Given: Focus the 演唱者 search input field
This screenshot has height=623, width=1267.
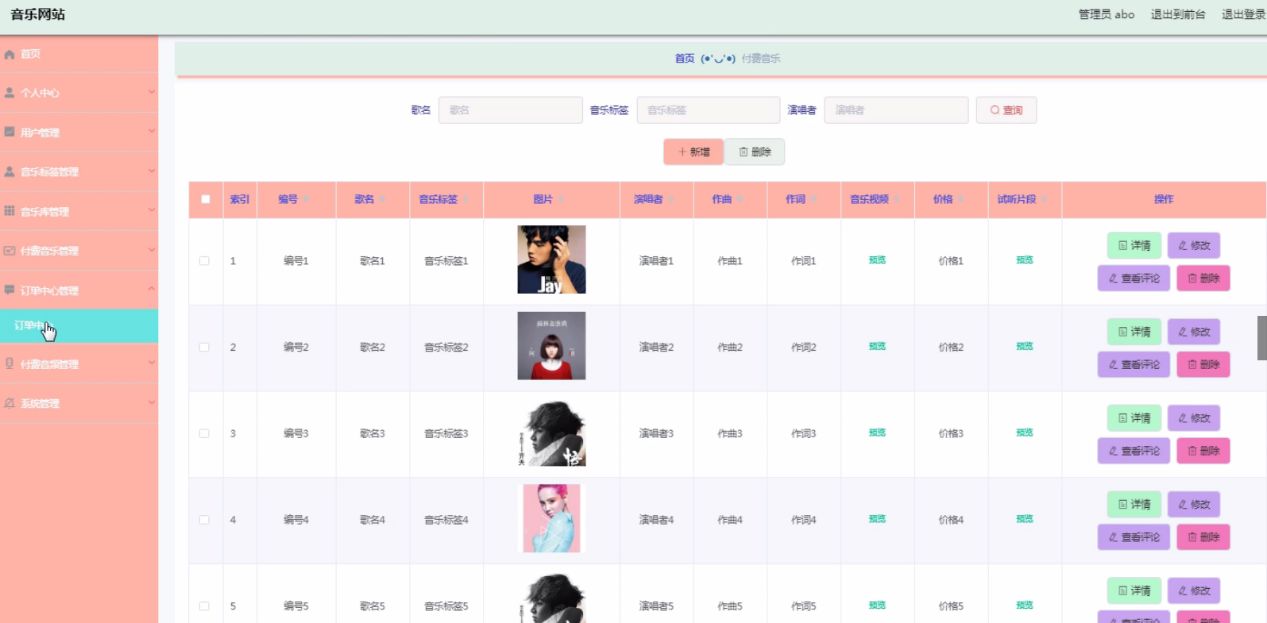Looking at the screenshot, I should pyautogui.click(x=896, y=110).
